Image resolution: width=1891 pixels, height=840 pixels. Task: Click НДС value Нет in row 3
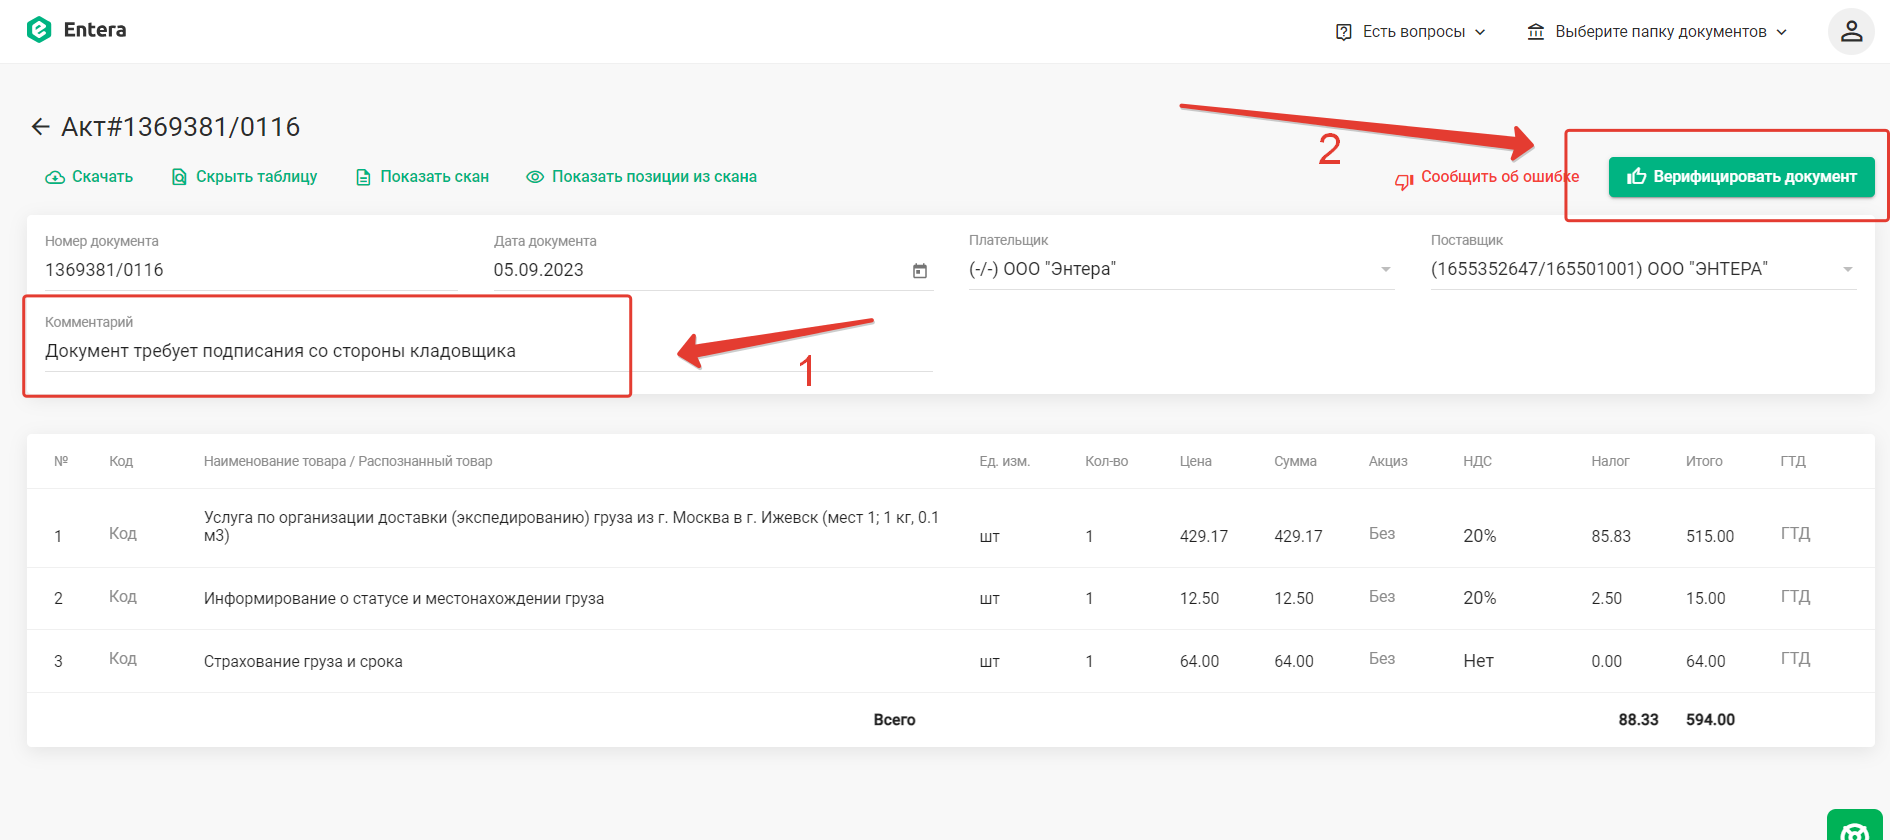coord(1478,661)
